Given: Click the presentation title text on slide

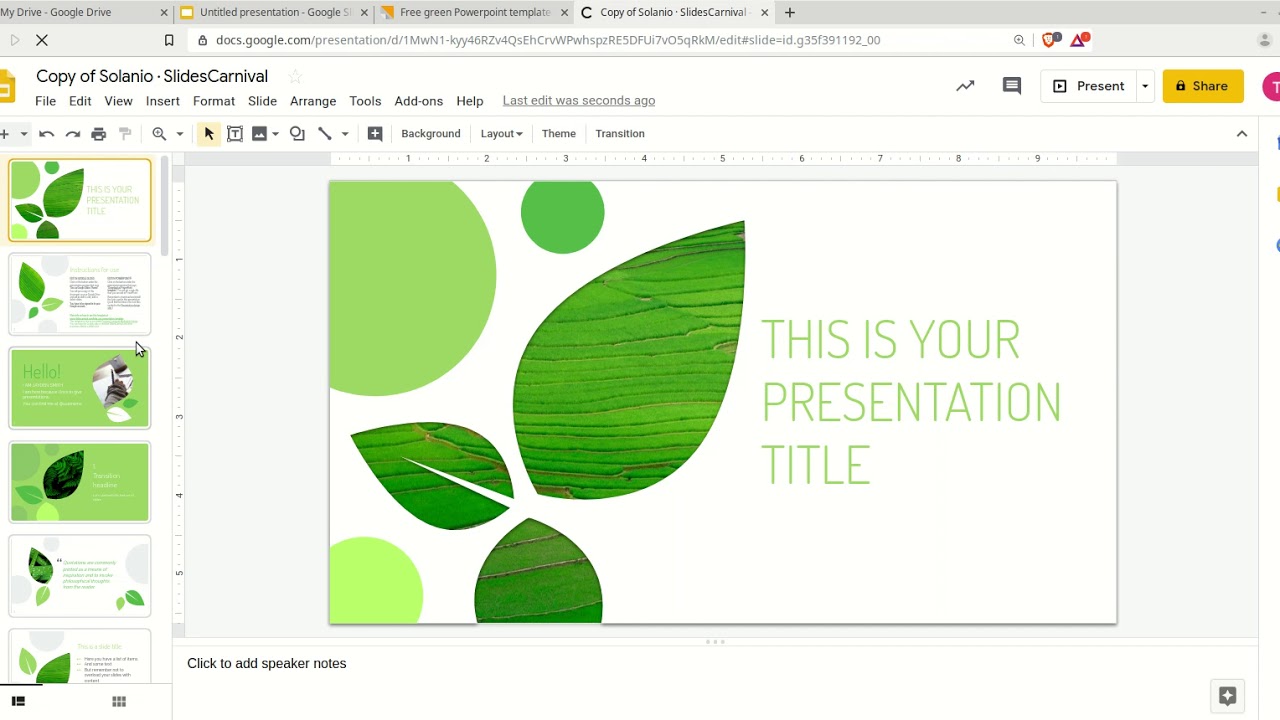Looking at the screenshot, I should [911, 402].
